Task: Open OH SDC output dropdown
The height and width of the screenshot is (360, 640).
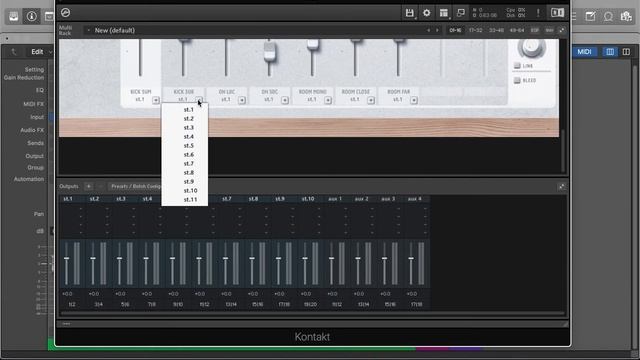Action: (285, 100)
